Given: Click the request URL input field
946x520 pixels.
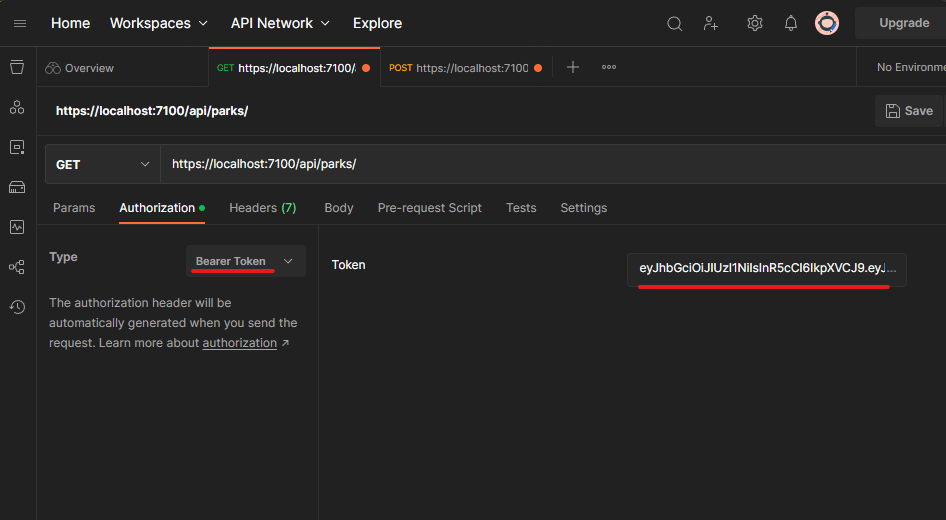Looking at the screenshot, I should (x=553, y=164).
